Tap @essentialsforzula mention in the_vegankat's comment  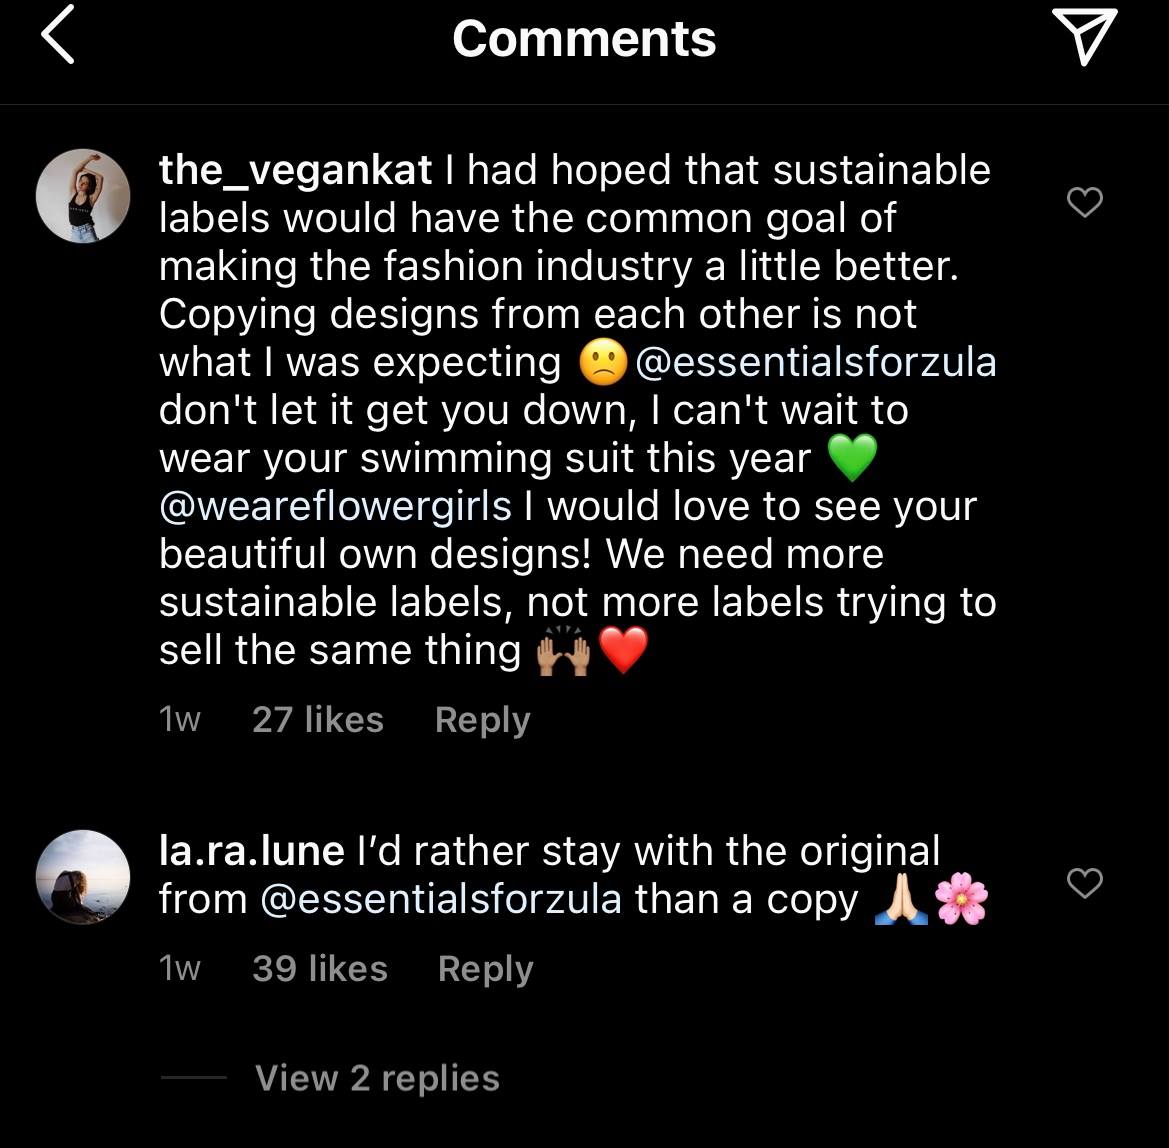(815, 362)
